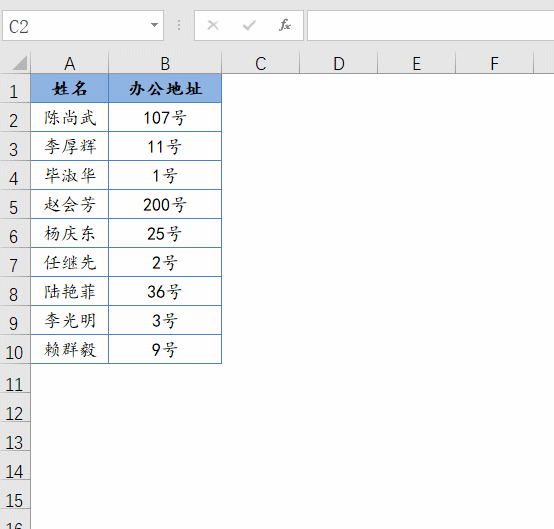Select column C header
Viewport: 554px width, 529px height.
coord(260,64)
